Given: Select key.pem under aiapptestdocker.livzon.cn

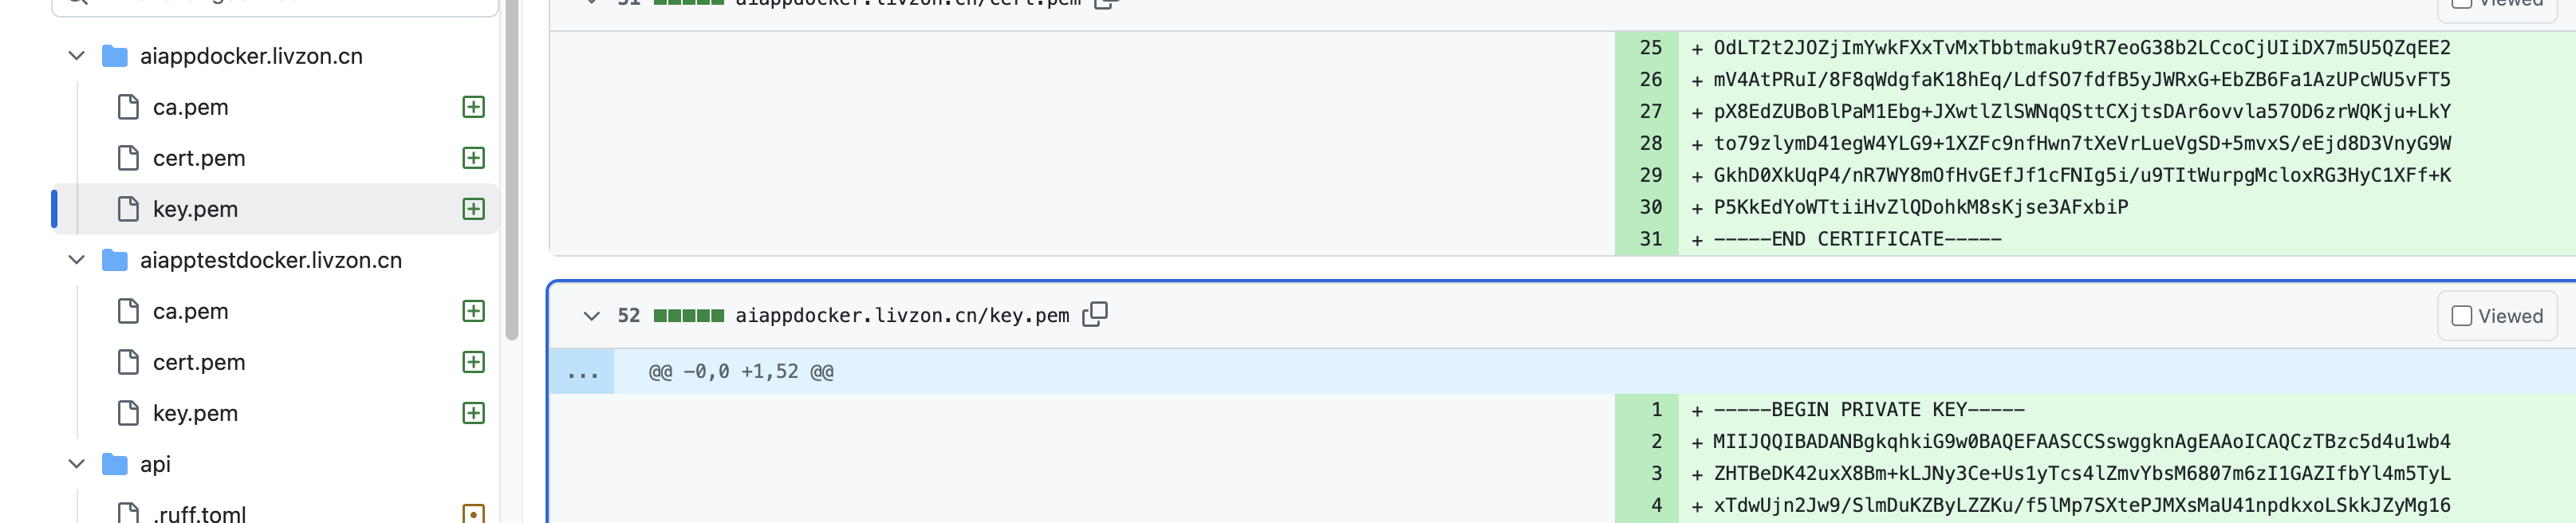Looking at the screenshot, I should pos(195,413).
